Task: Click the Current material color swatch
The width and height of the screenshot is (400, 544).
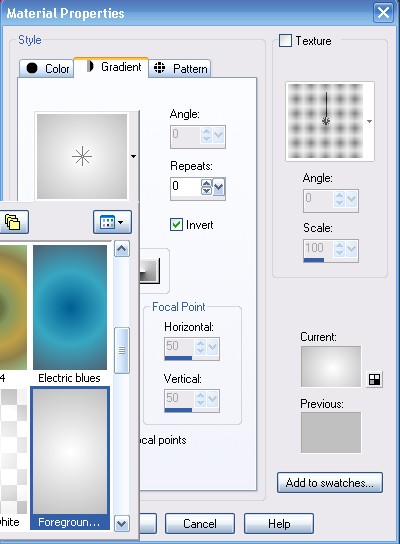Action: coord(331,366)
